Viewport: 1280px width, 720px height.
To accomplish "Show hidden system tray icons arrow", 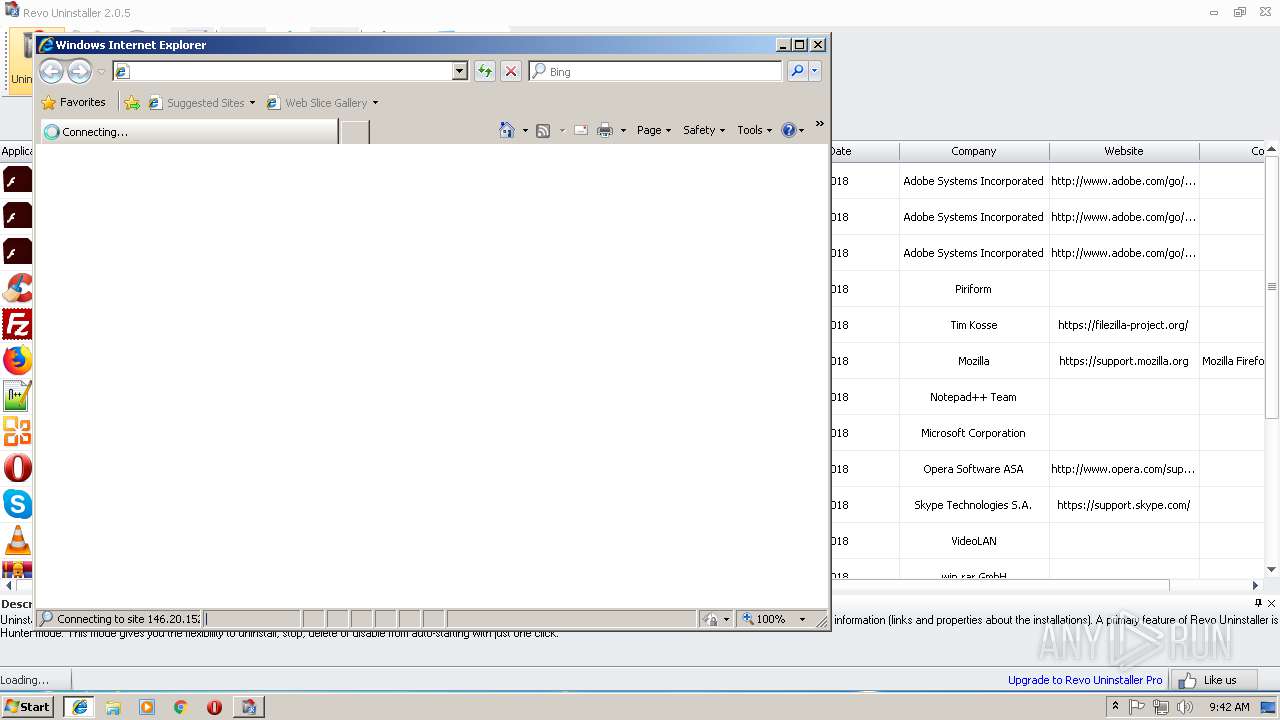I will pos(1115,707).
